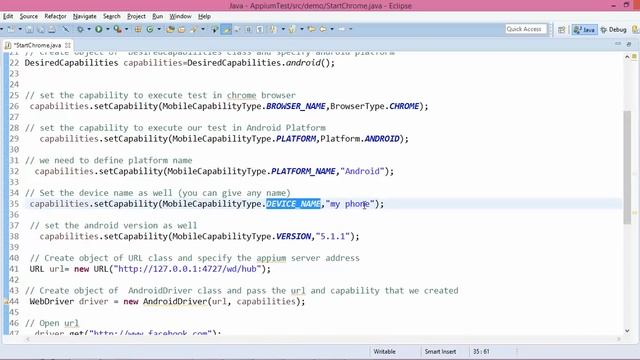Viewport: 640px width, 360px height.
Task: Click into the Quick Access field
Action: (526, 29)
